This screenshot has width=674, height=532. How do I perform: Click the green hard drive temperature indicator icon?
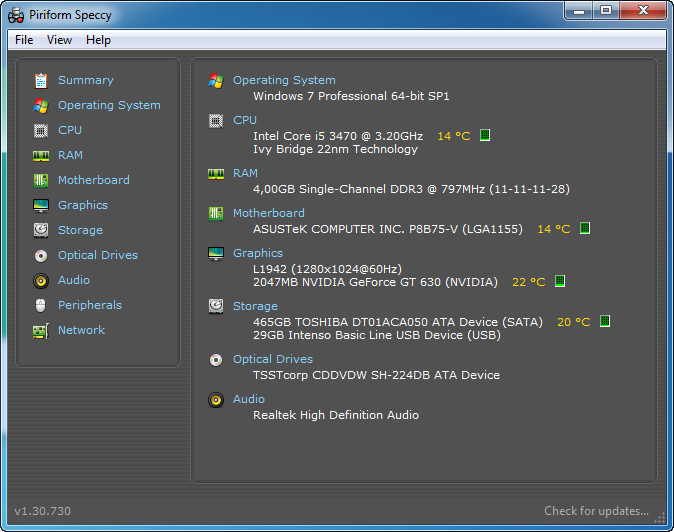(605, 321)
